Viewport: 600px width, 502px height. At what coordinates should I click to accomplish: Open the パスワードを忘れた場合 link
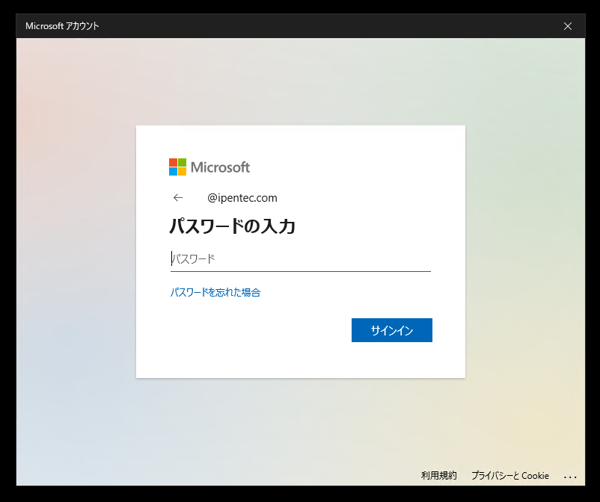[x=215, y=292]
